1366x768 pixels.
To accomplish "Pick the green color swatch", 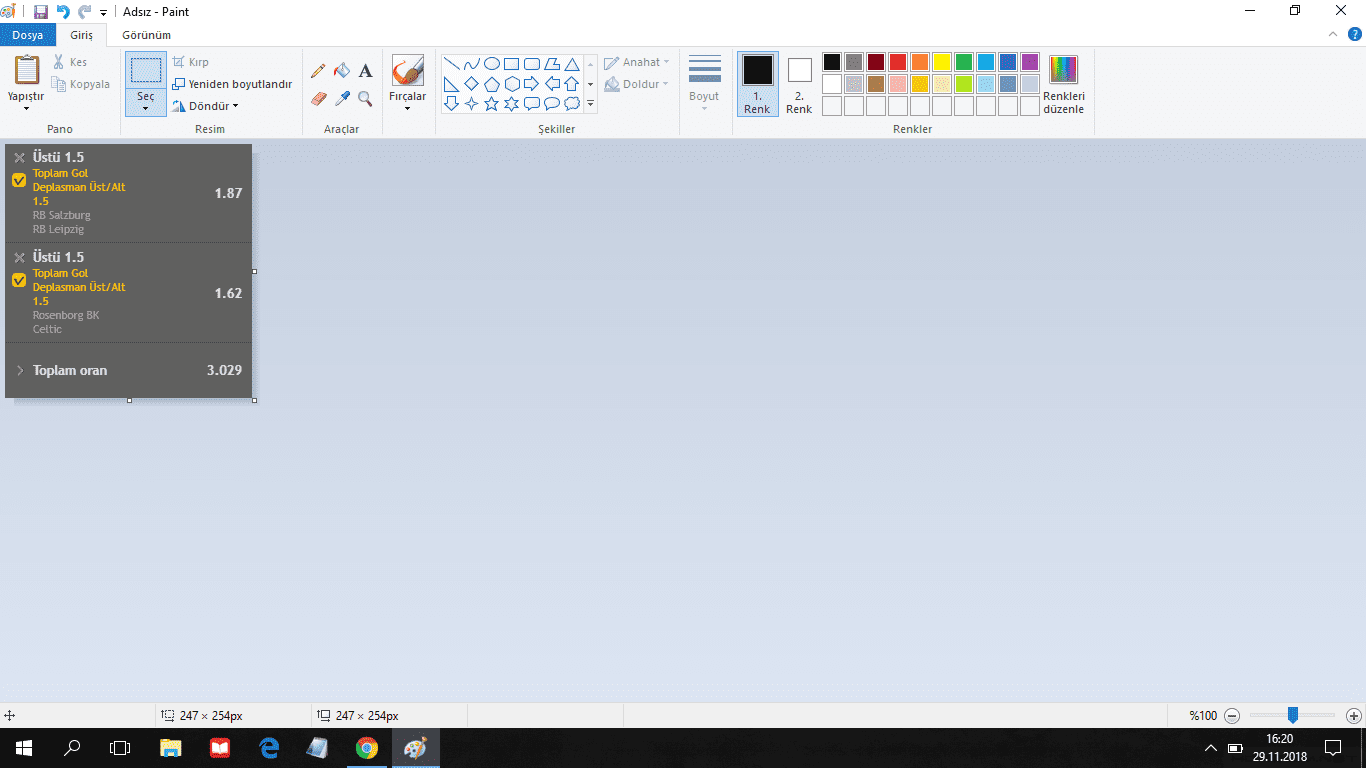I will pos(964,62).
